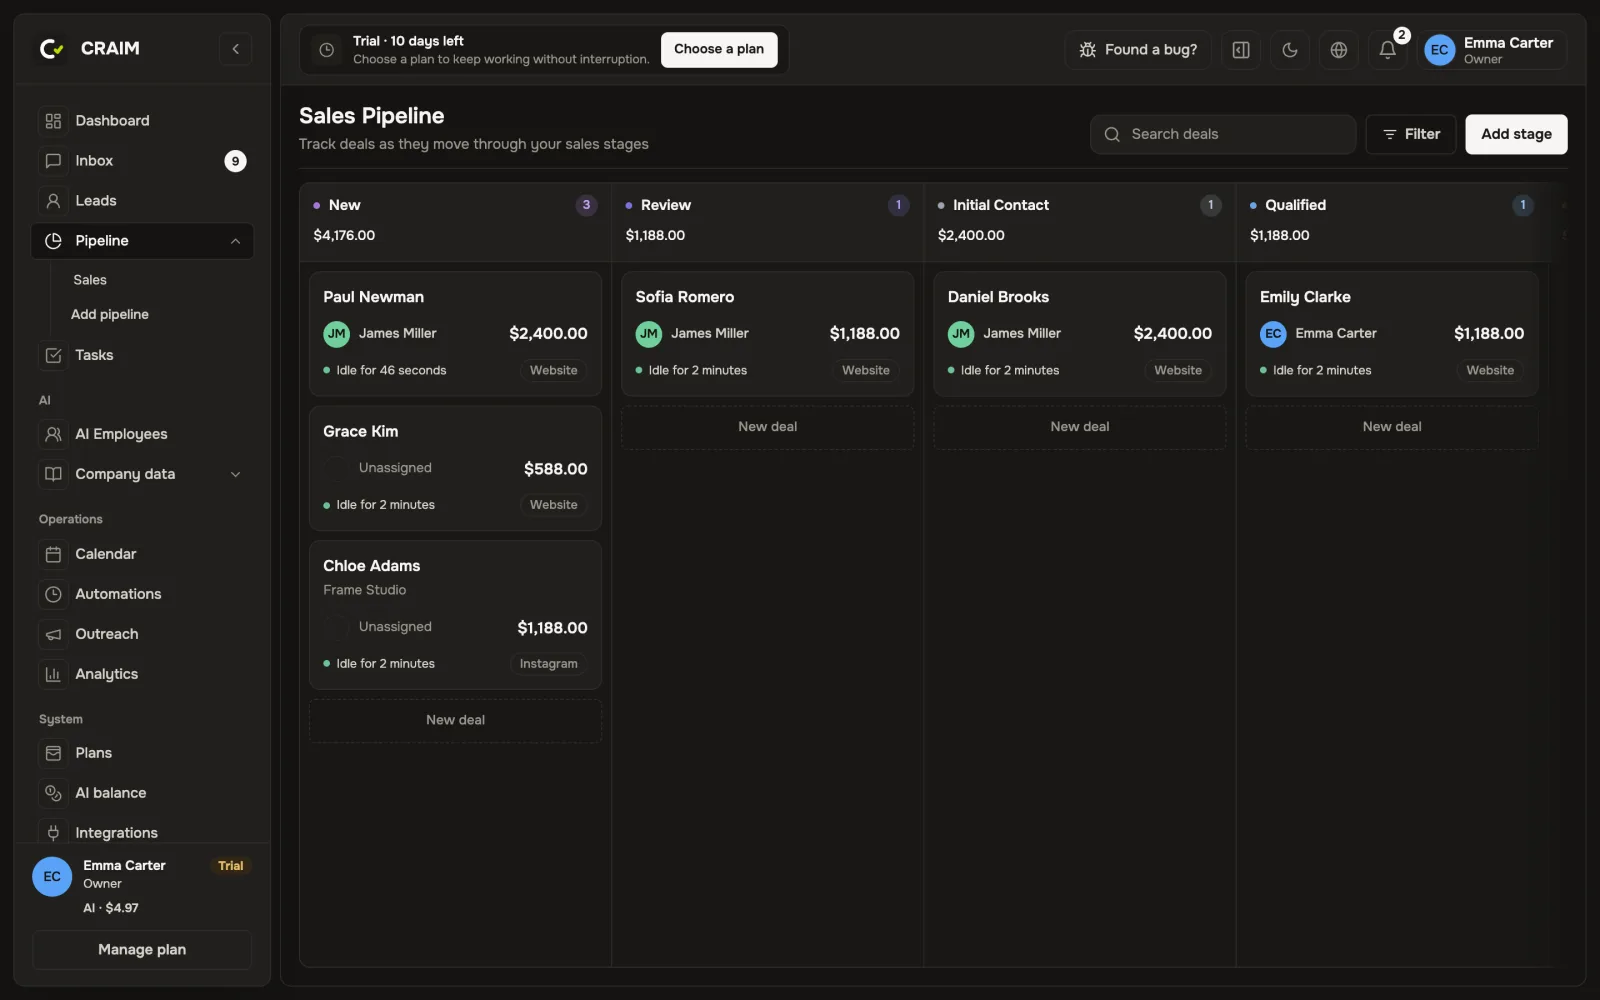The width and height of the screenshot is (1600, 1000).
Task: Open the Analytics chart icon
Action: pyautogui.click(x=53, y=674)
